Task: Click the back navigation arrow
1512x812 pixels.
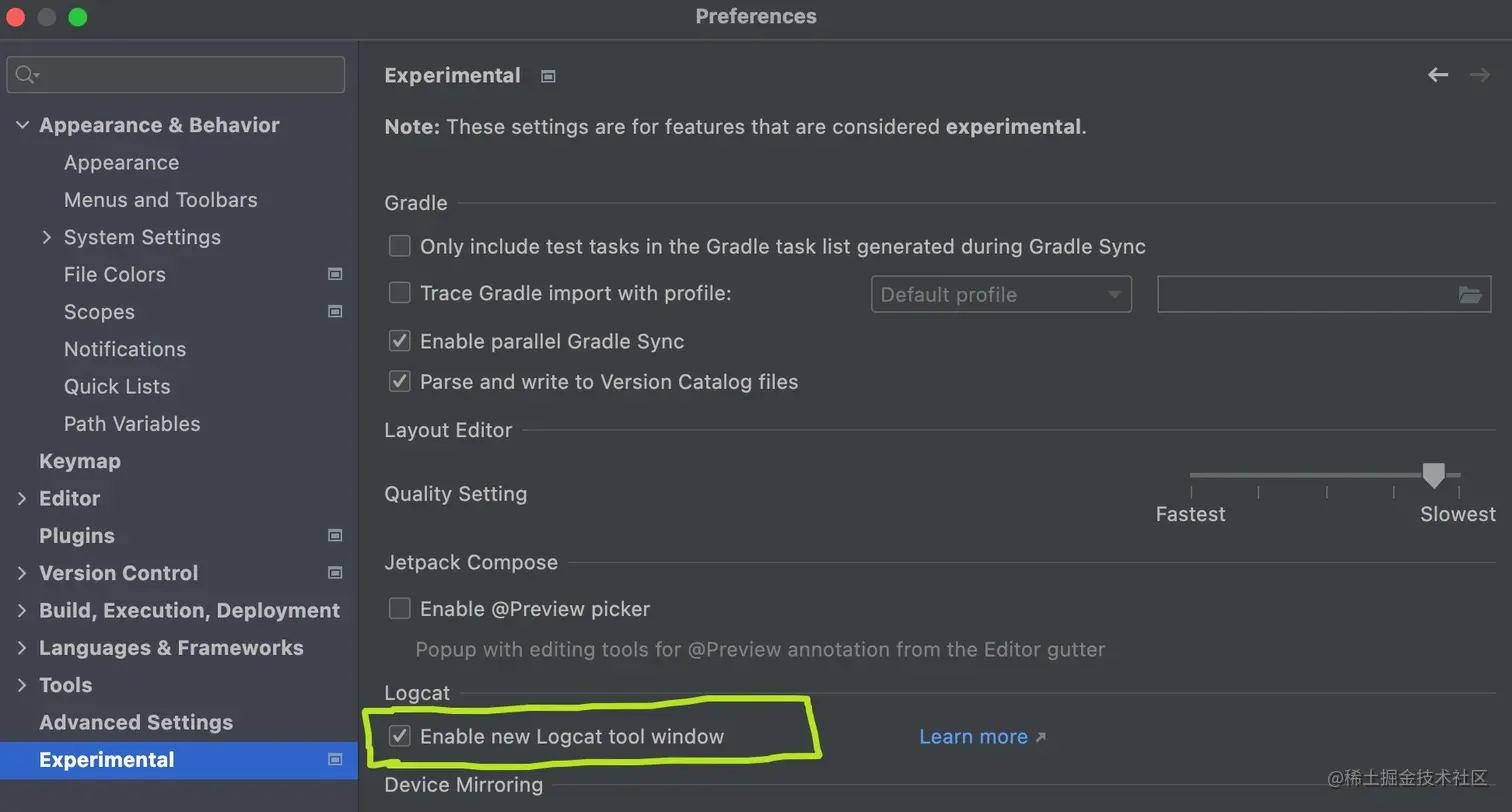Action: tap(1437, 74)
